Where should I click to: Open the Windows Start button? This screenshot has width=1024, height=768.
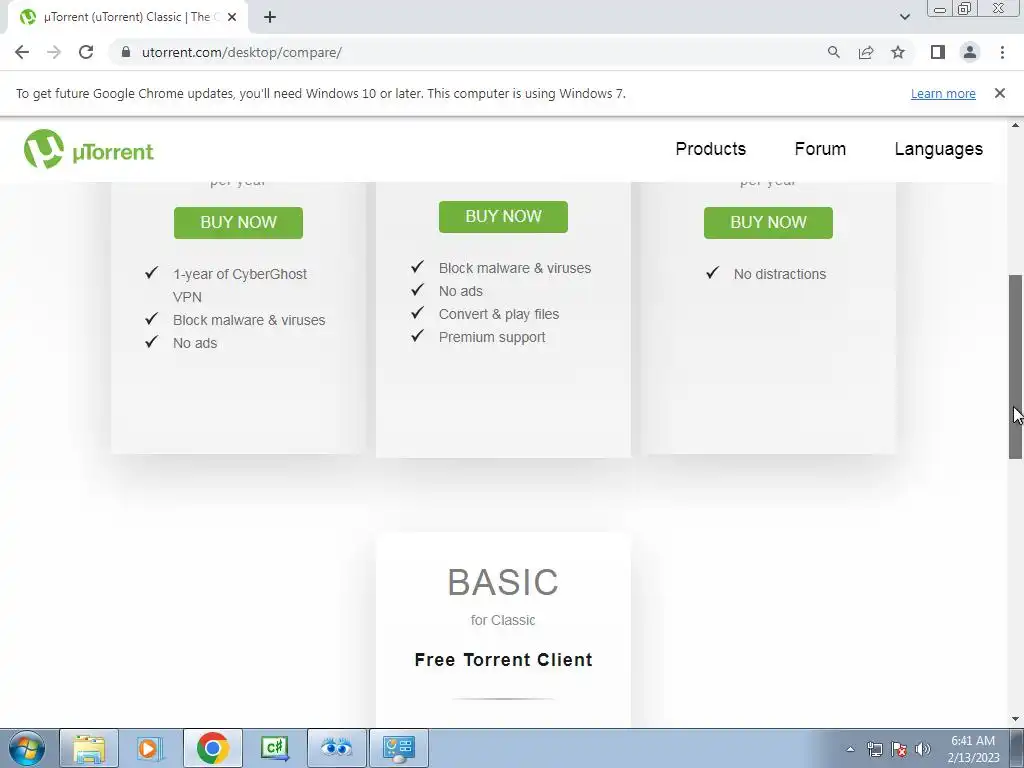(x=26, y=748)
